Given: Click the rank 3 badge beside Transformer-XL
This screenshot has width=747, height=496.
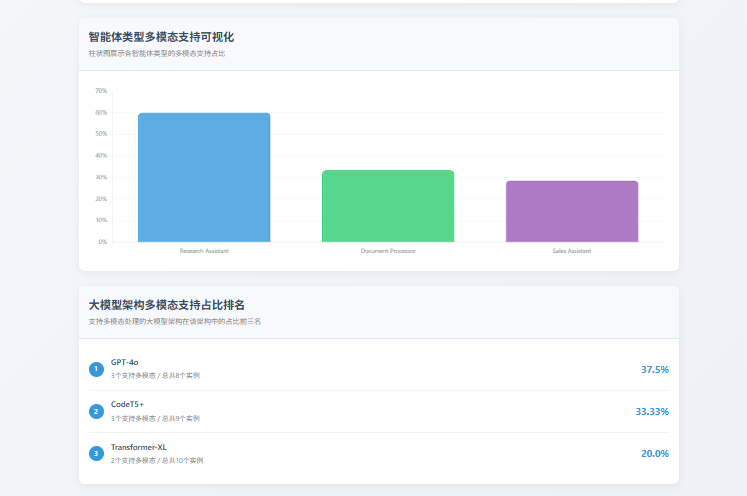Looking at the screenshot, I should pyautogui.click(x=96, y=453).
